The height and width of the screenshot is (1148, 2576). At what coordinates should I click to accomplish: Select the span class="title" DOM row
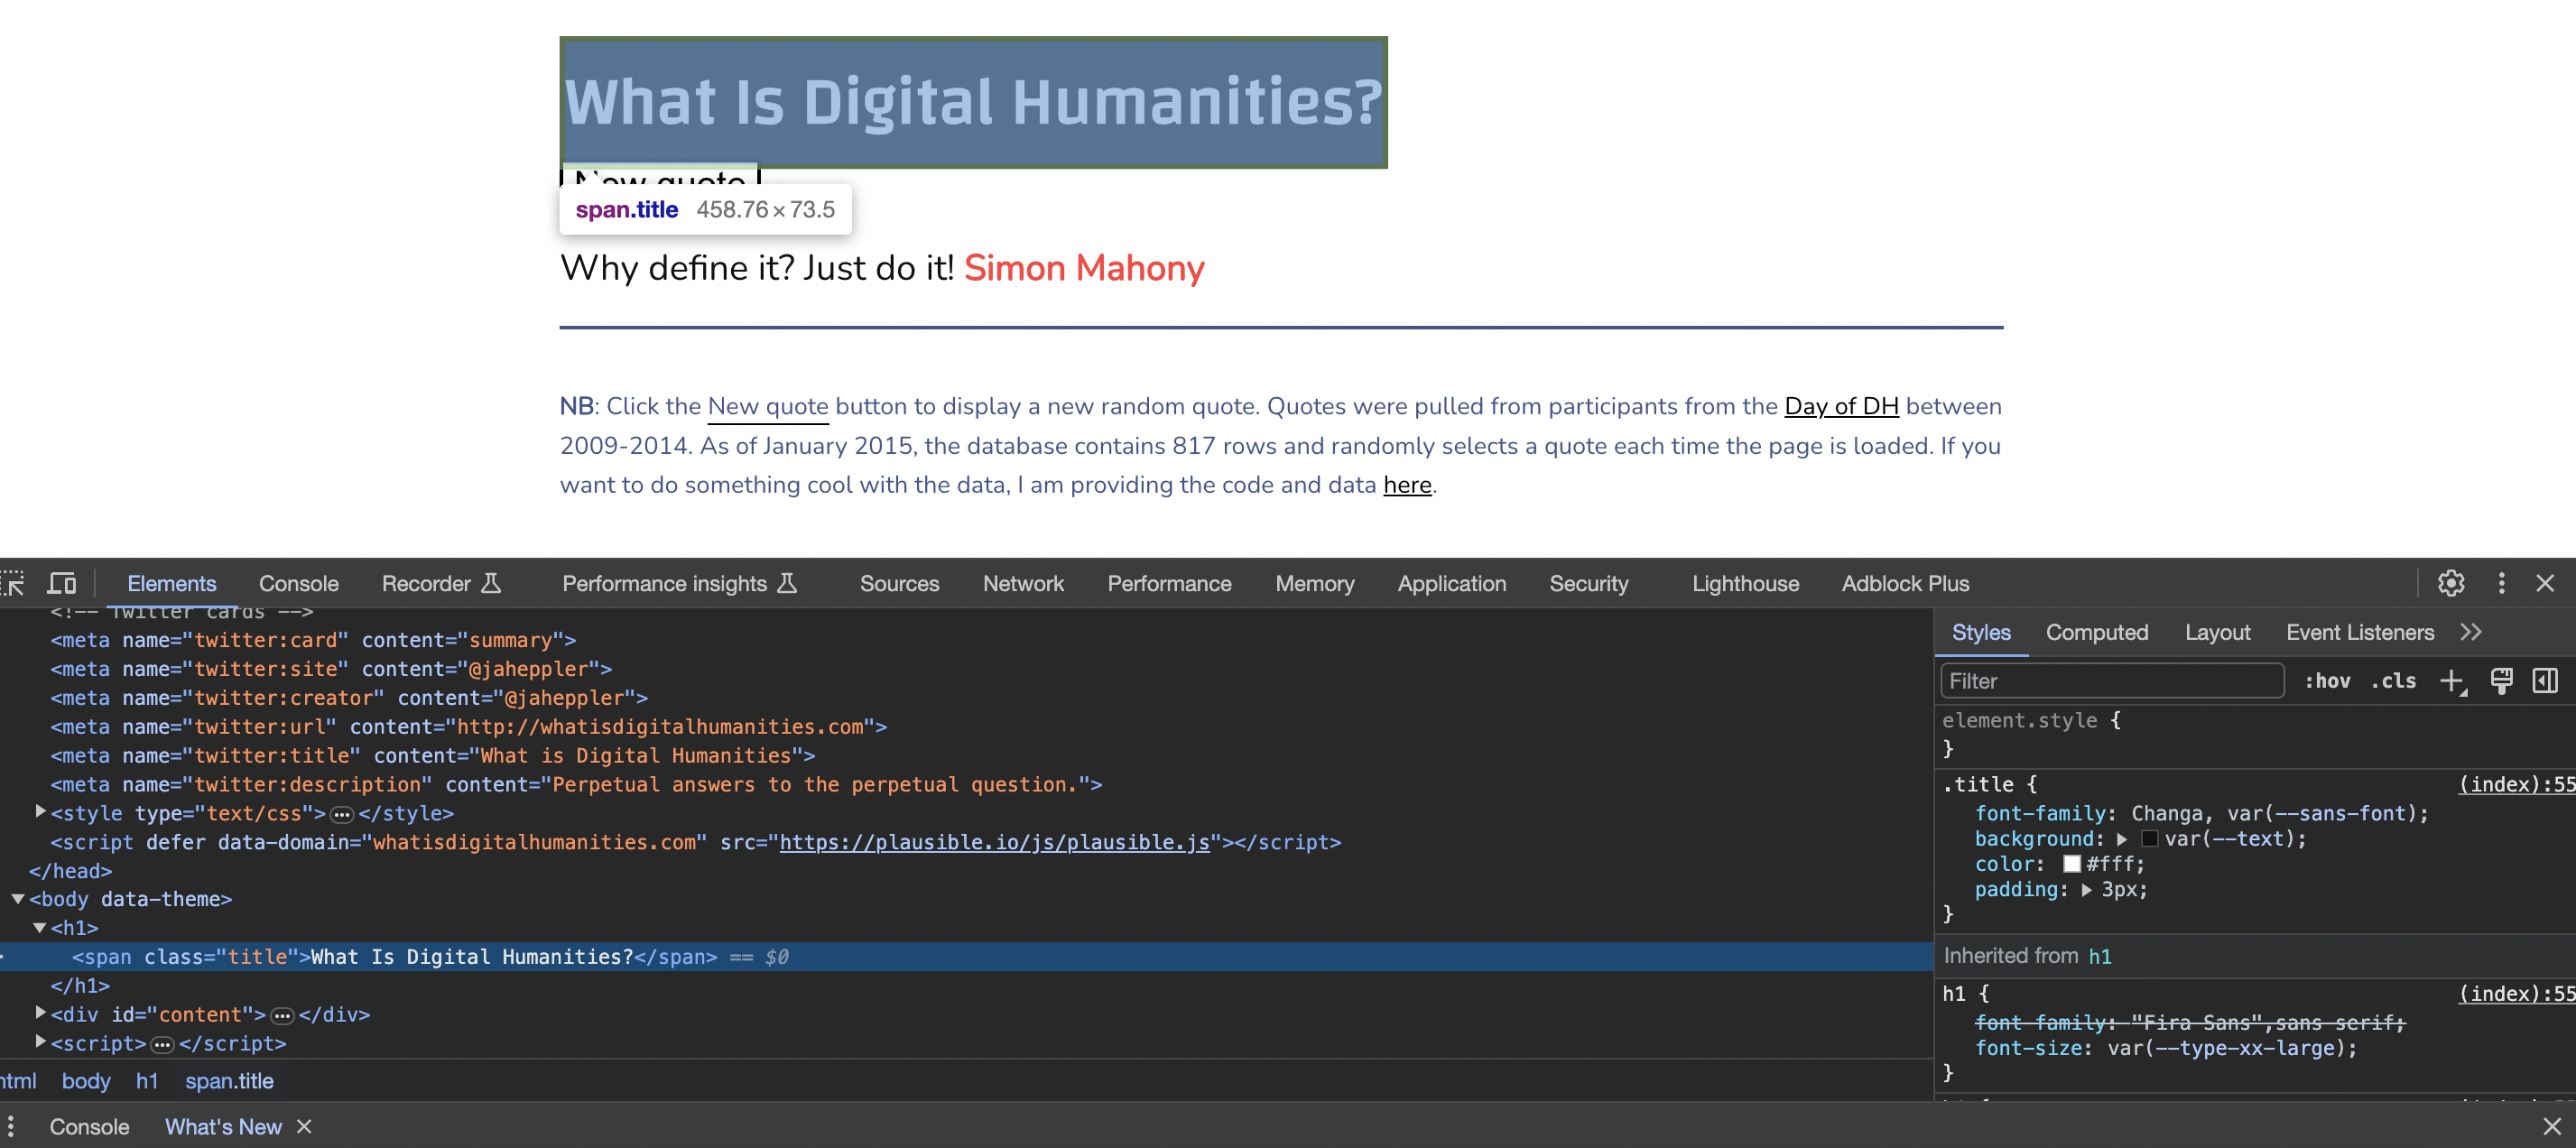click(x=966, y=957)
